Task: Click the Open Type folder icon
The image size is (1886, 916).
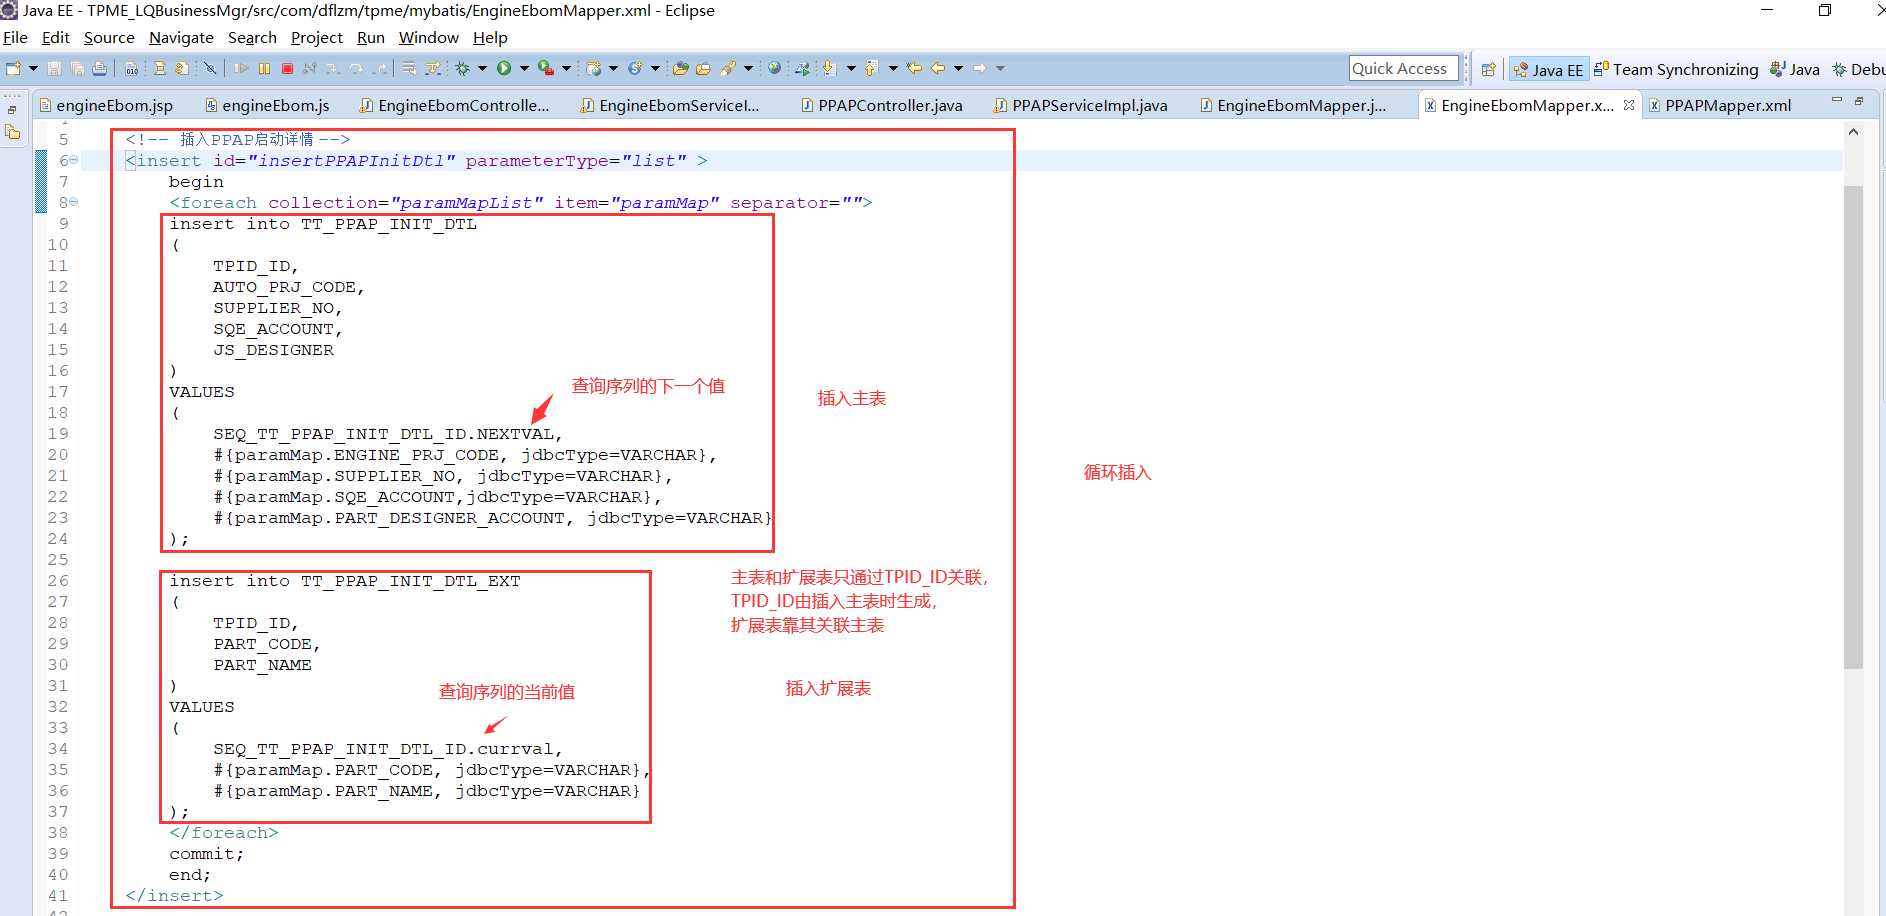Action: tap(681, 68)
